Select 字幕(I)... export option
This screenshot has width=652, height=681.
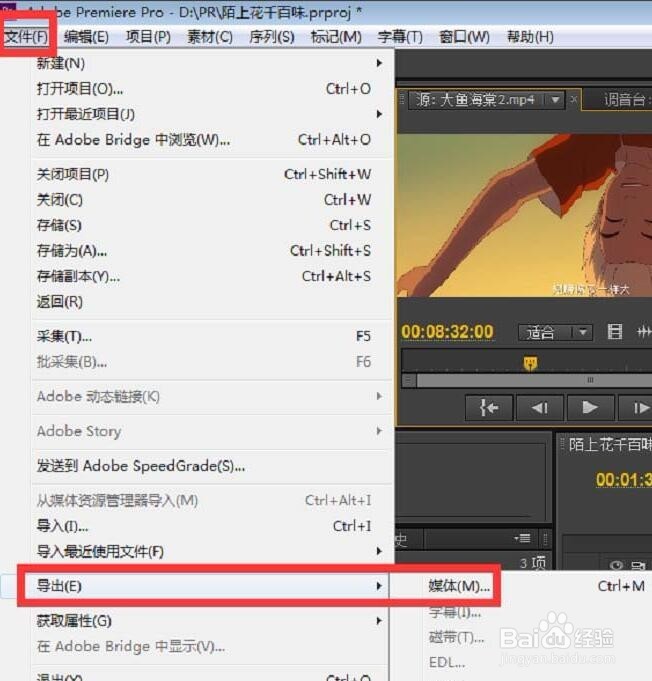455,612
